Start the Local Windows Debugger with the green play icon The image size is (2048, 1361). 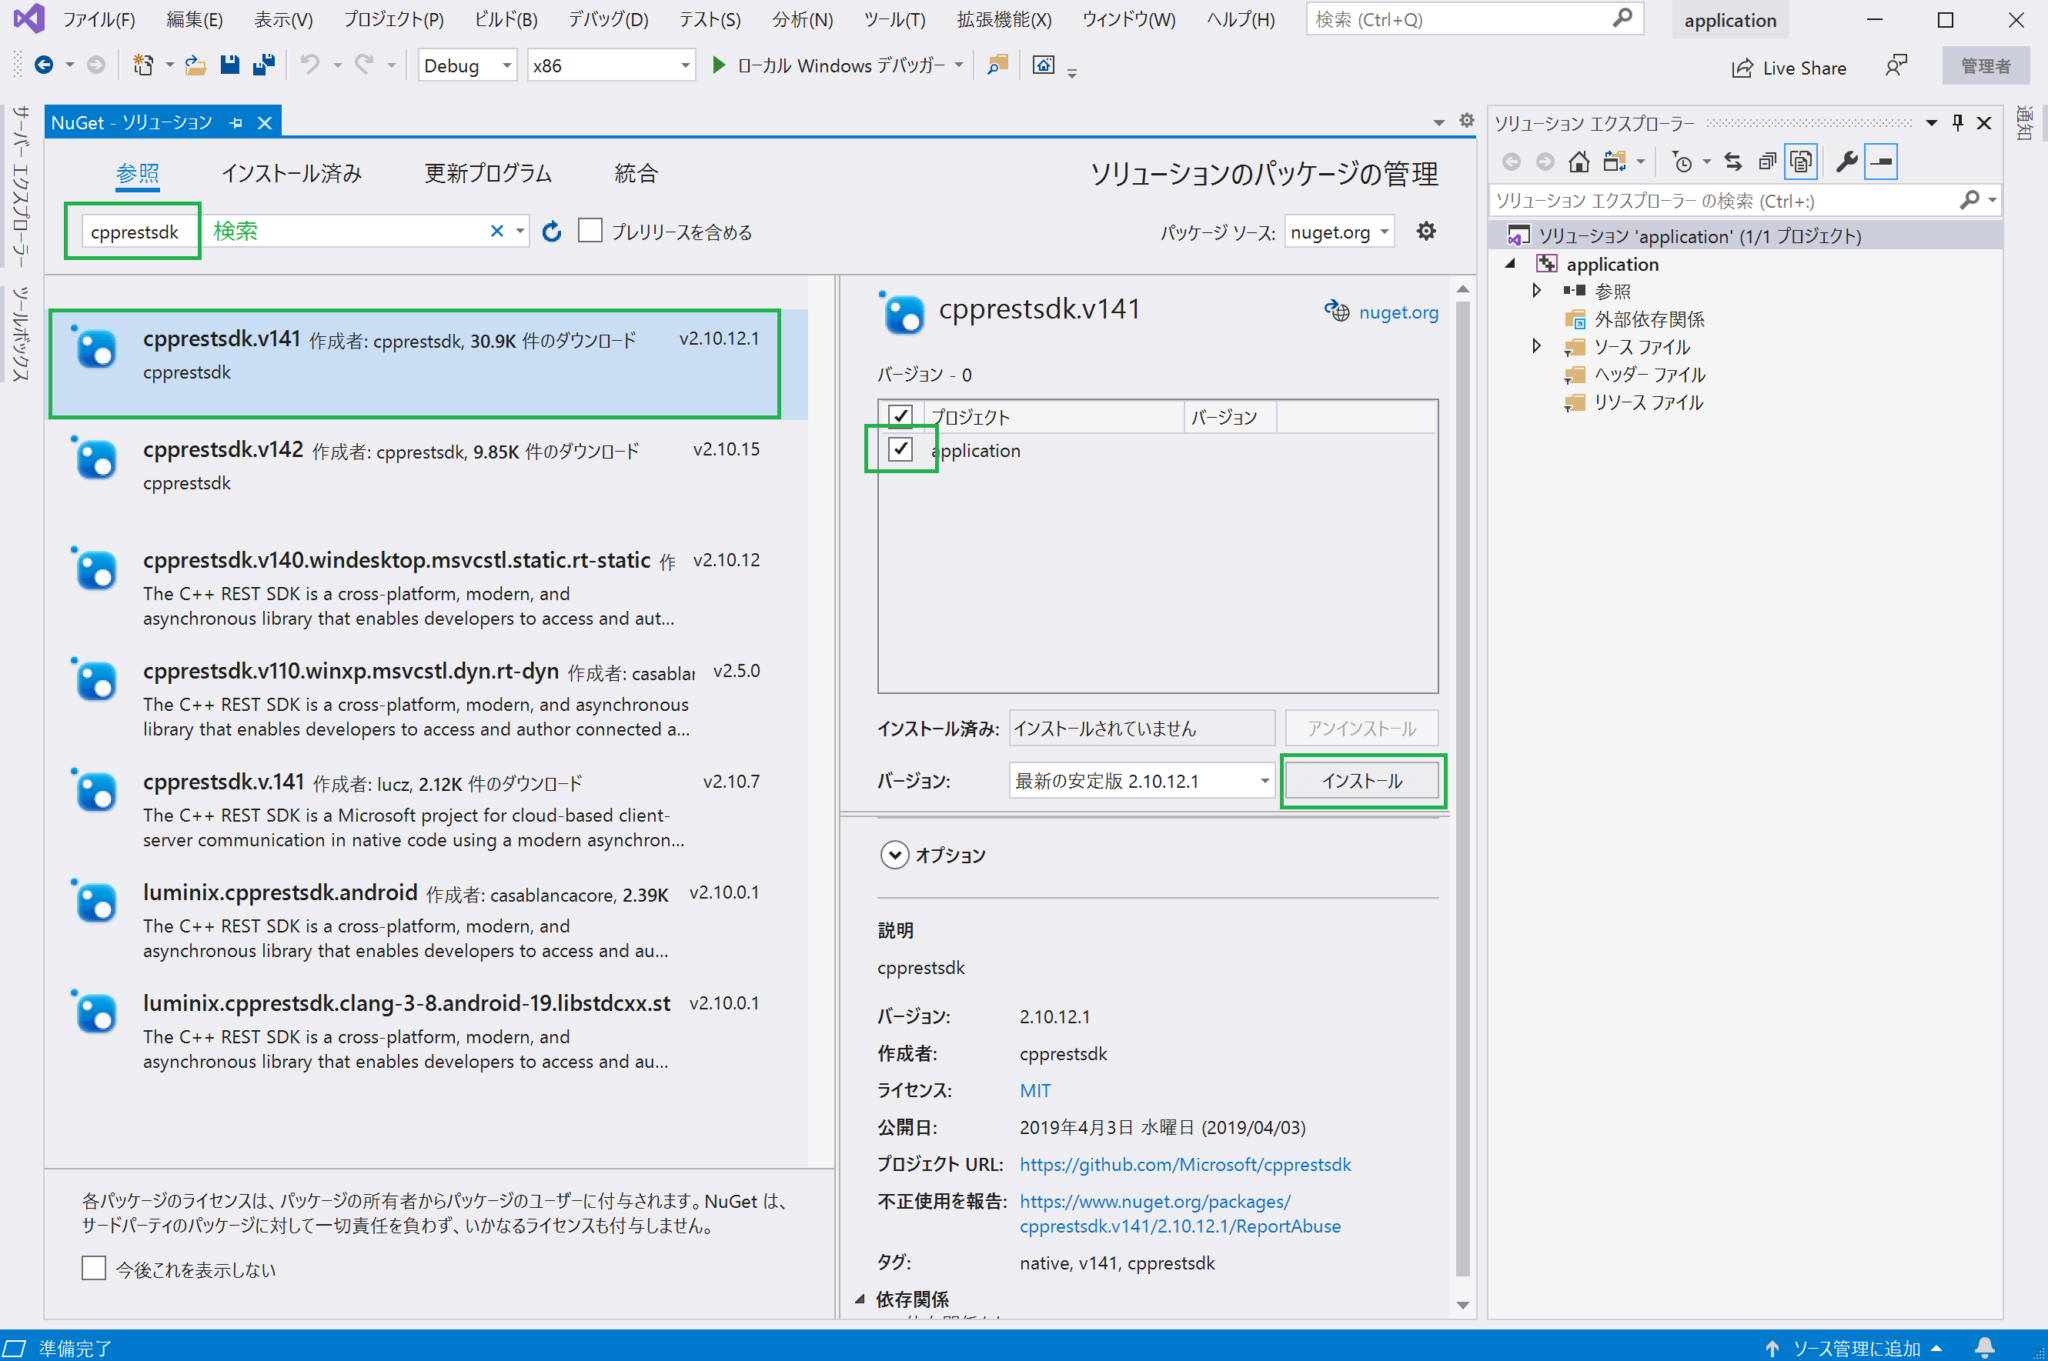point(719,65)
